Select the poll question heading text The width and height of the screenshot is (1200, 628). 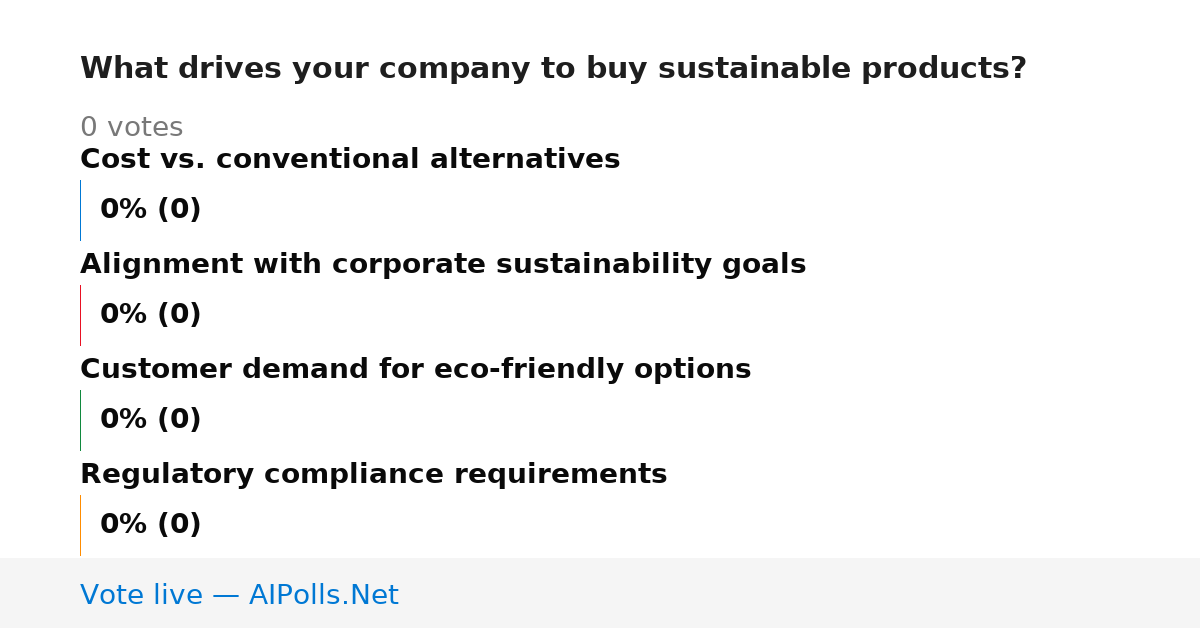[553, 69]
